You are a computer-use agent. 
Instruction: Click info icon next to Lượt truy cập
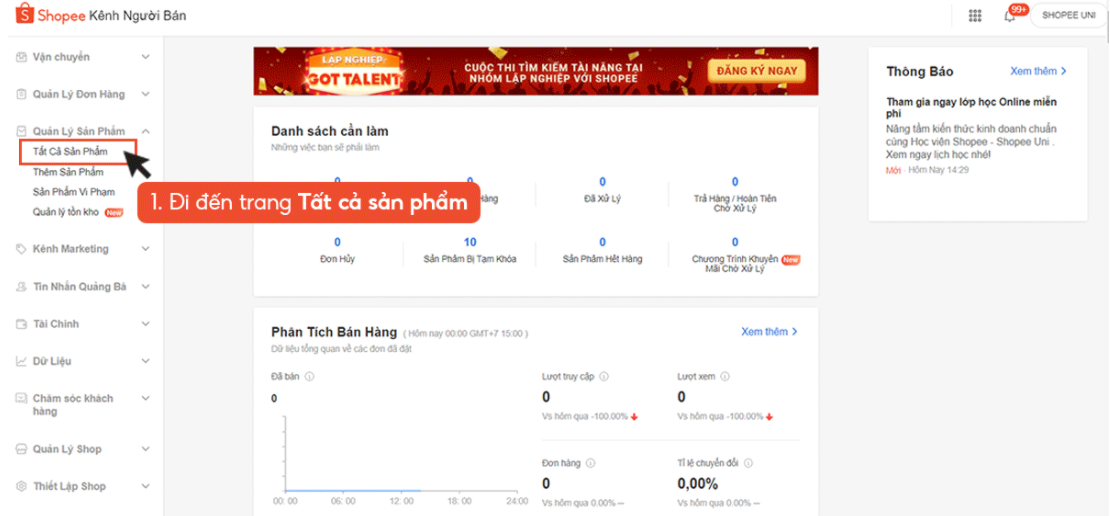[606, 377]
